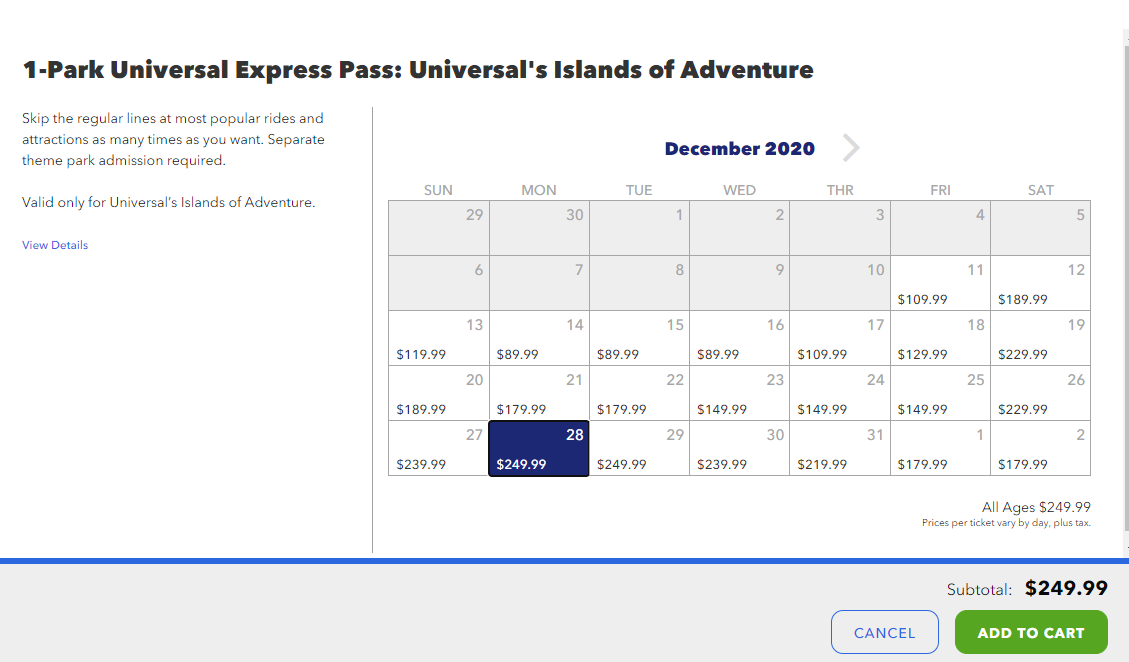Open the View Details link
The height and width of the screenshot is (662, 1129).
coord(55,245)
